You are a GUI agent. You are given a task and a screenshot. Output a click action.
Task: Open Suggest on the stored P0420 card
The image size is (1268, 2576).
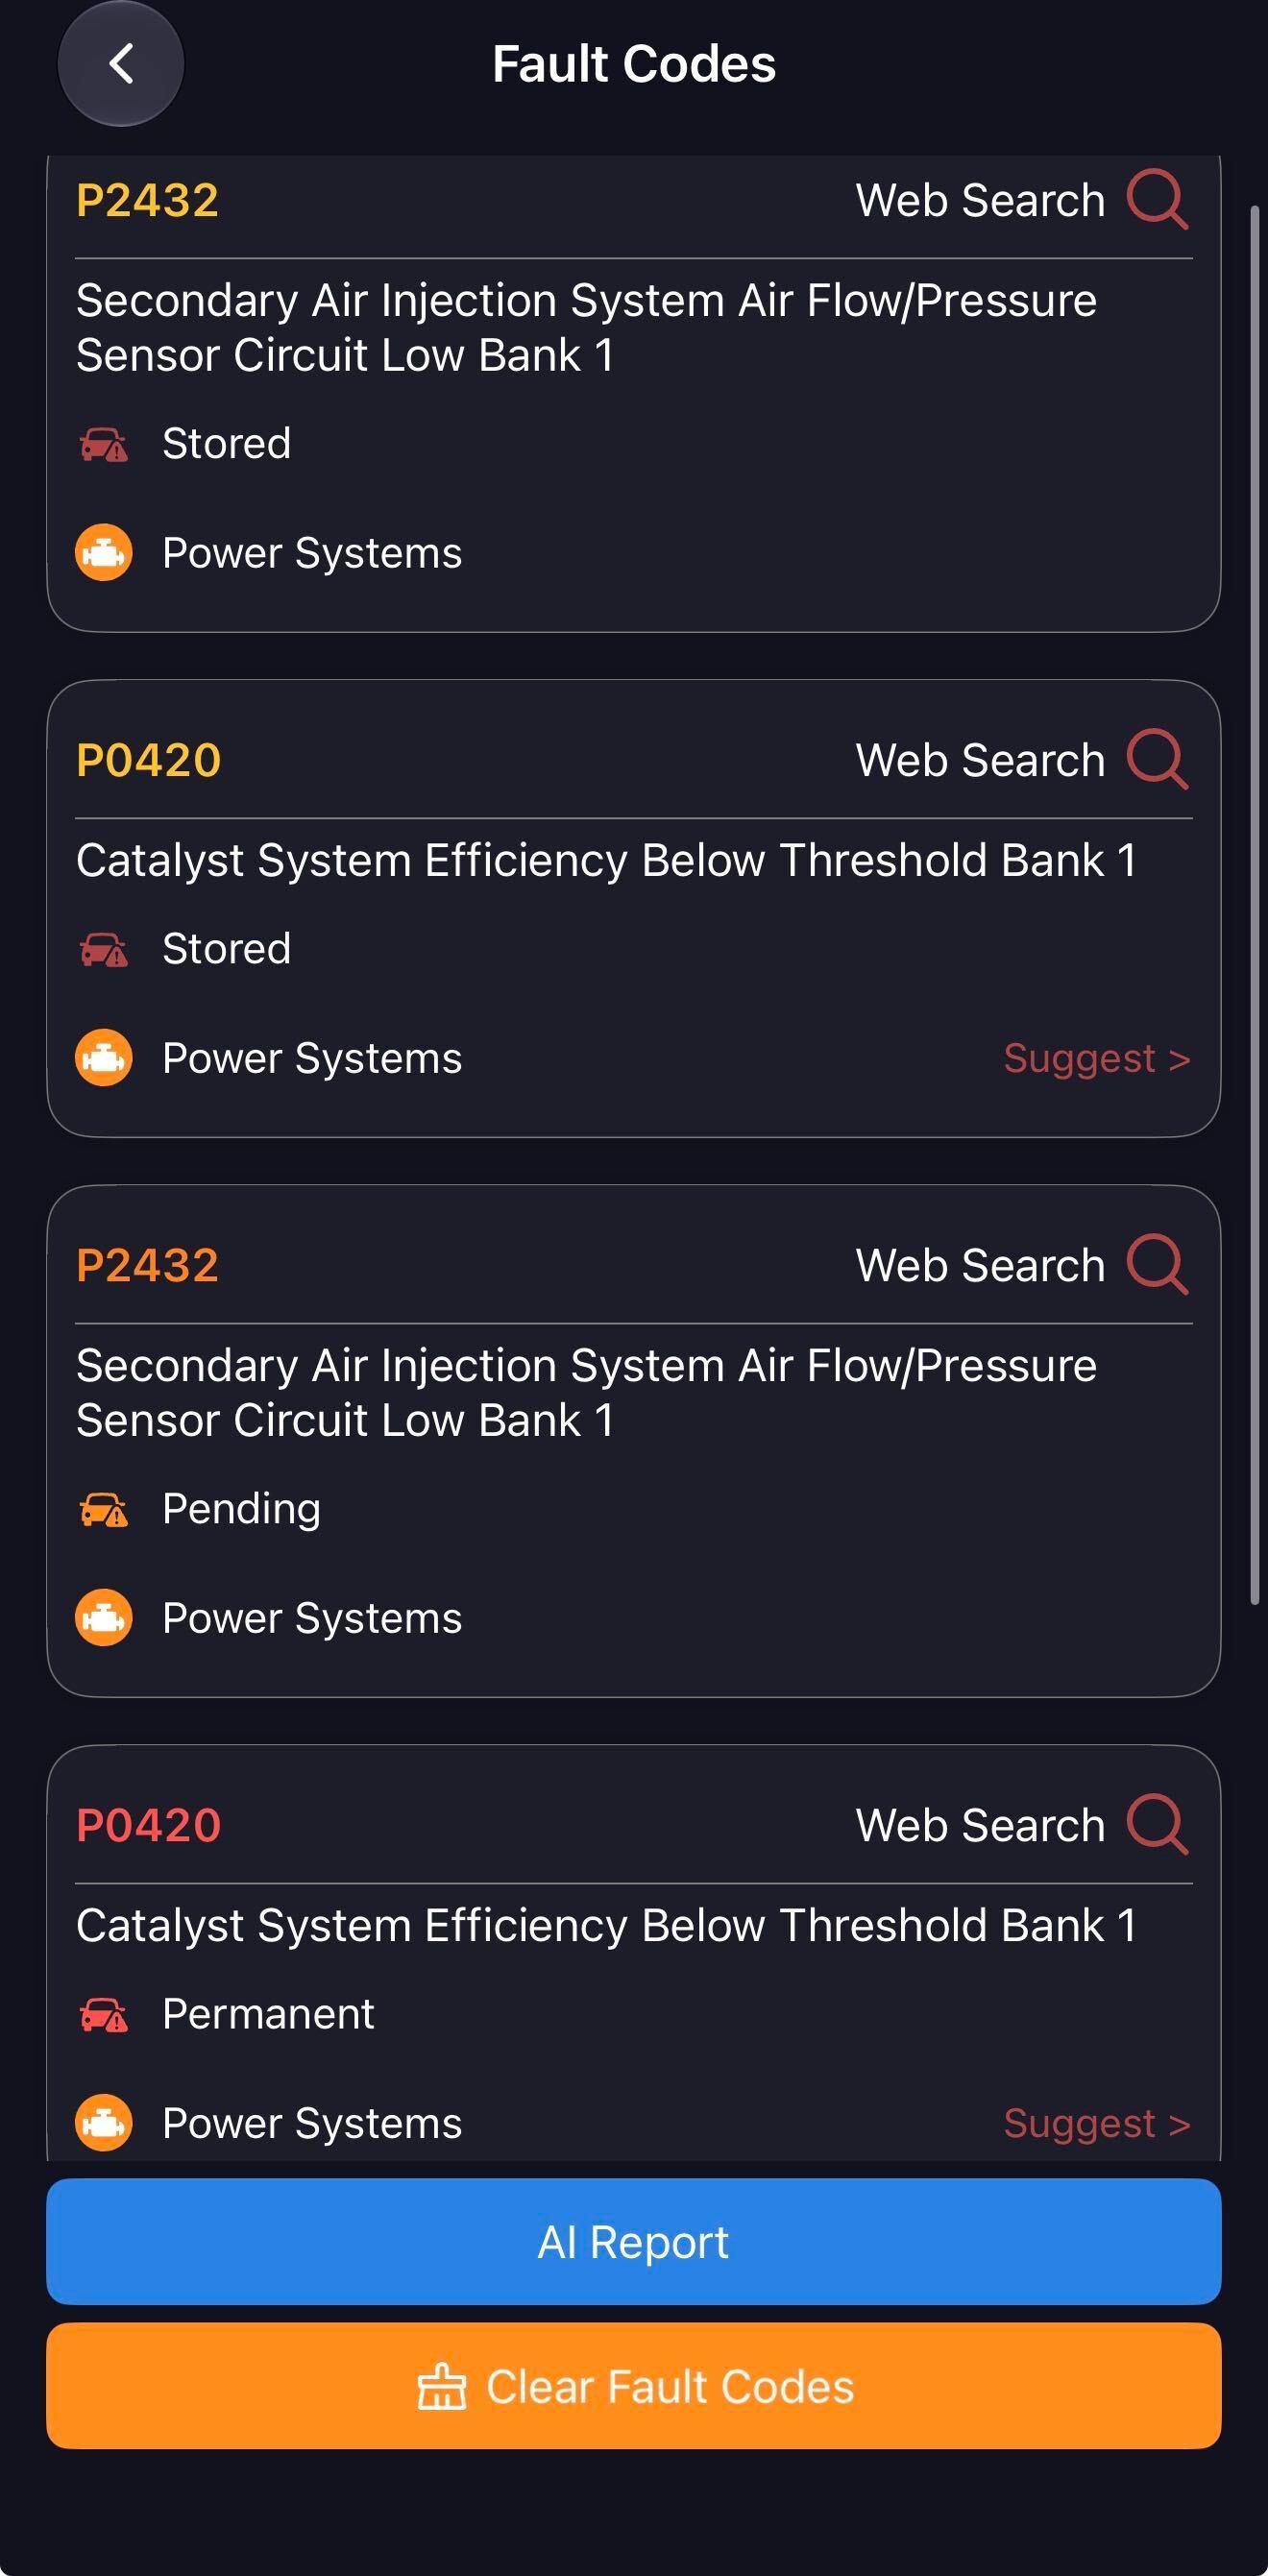1096,1058
